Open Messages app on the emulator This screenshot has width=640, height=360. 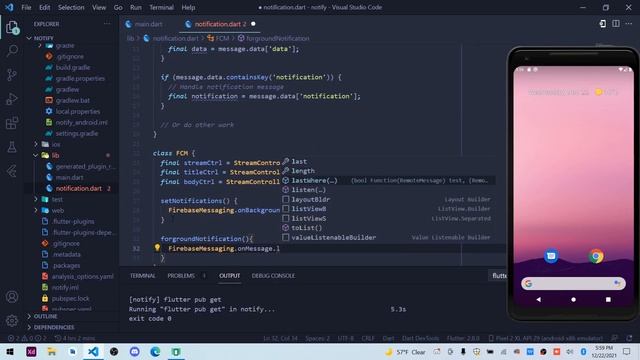pyautogui.click(x=551, y=256)
